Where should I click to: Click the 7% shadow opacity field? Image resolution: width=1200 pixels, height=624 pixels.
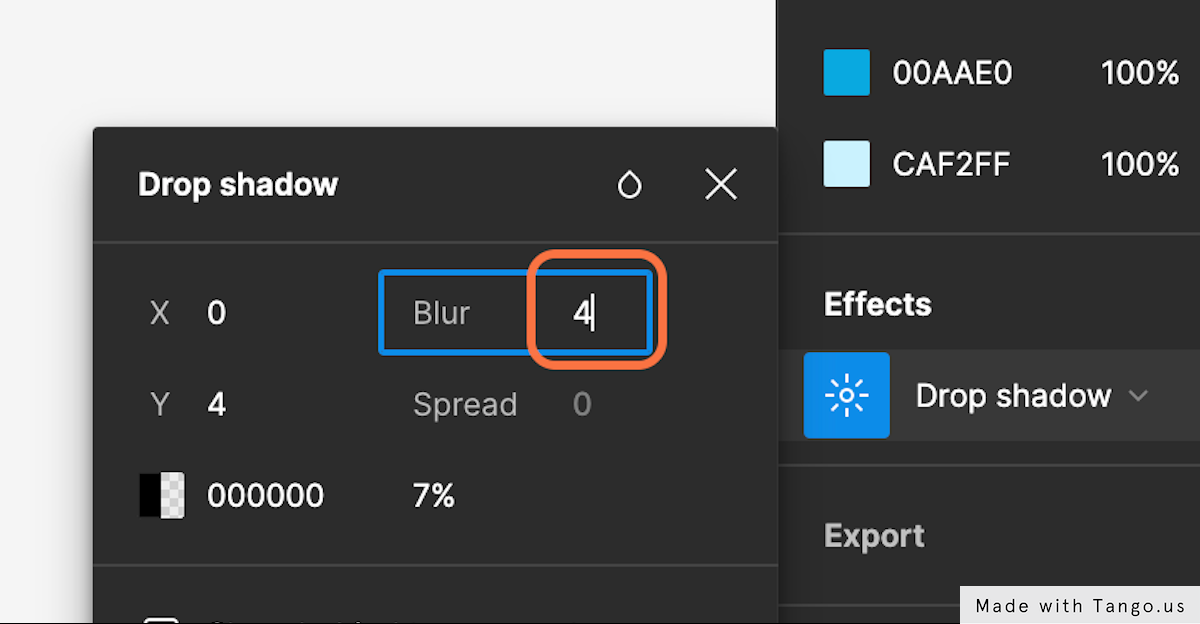pyautogui.click(x=434, y=496)
